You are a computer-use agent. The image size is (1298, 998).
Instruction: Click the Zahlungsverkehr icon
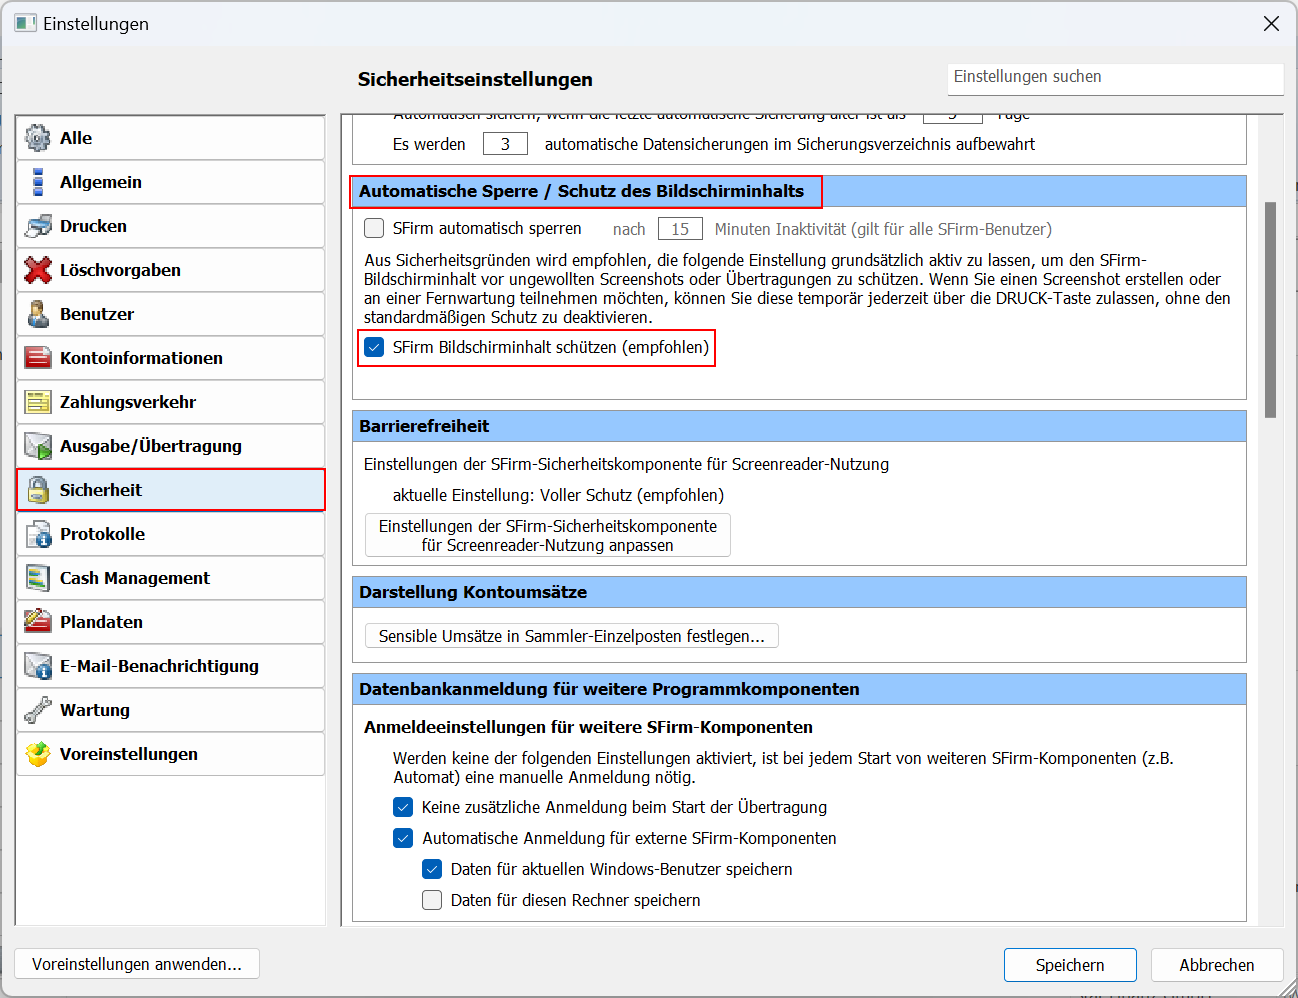pyautogui.click(x=38, y=402)
